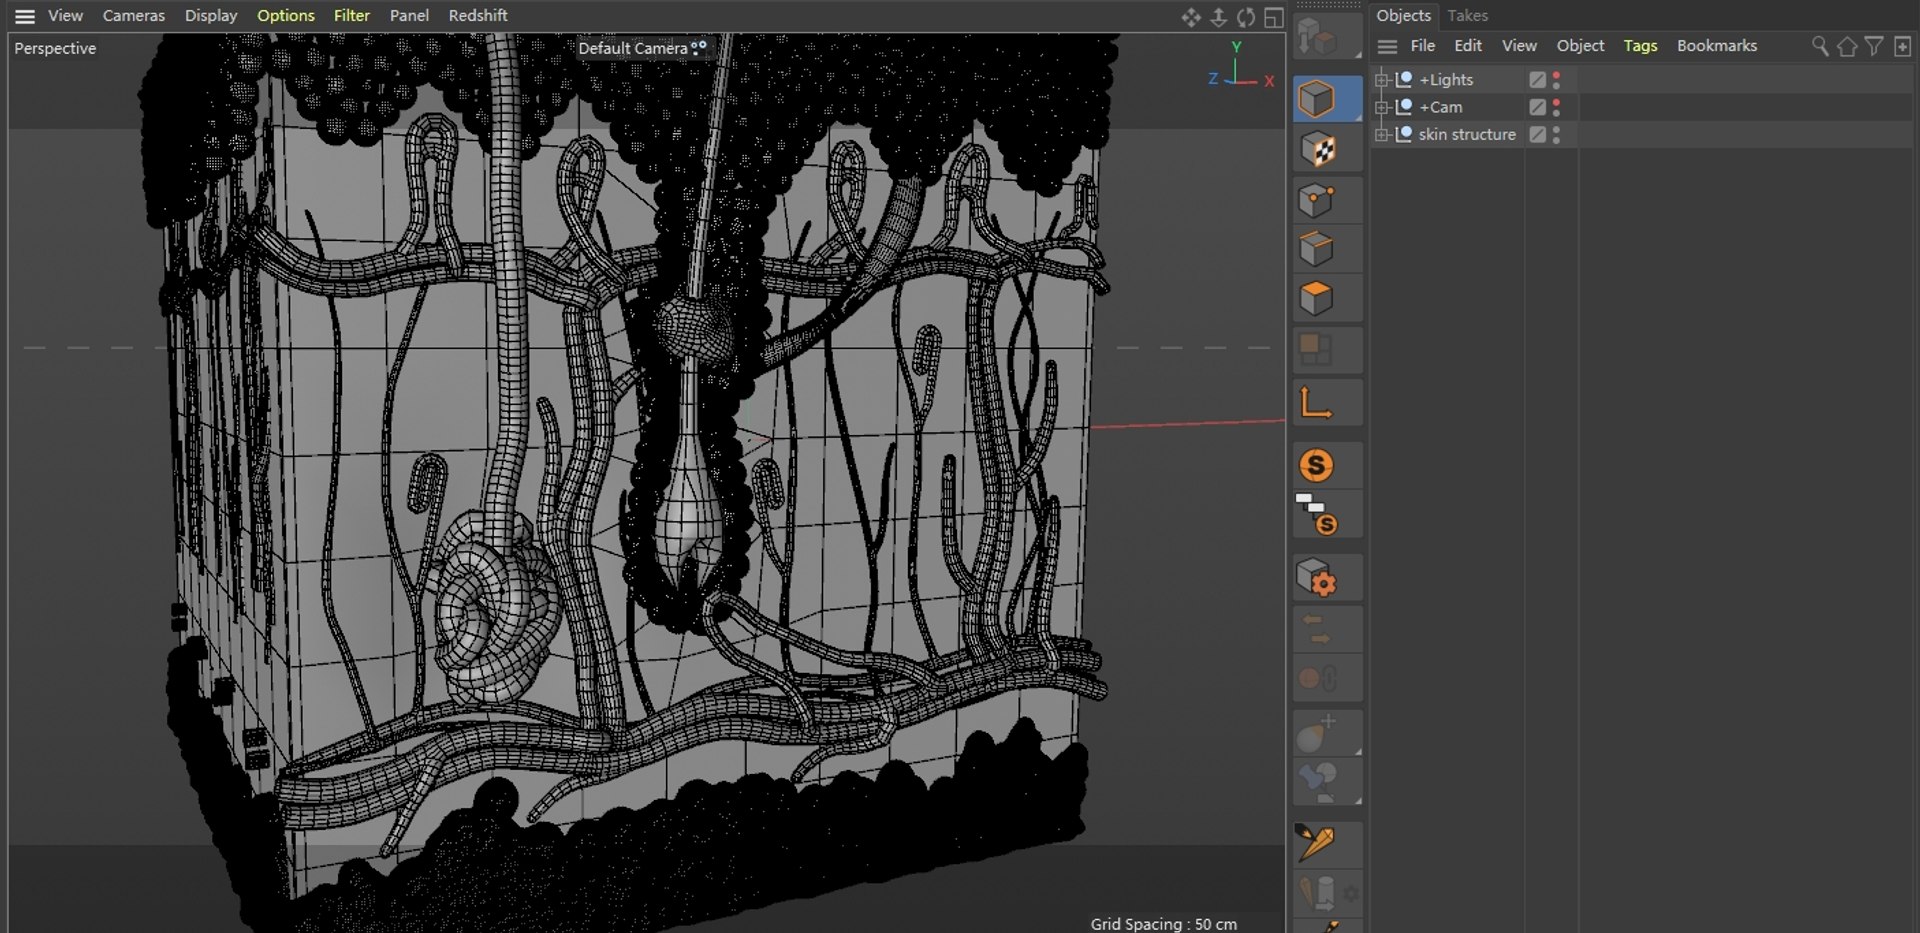The width and height of the screenshot is (1920, 933).
Task: Click the add-panel plus icon in Objects manager
Action: 1902,46
